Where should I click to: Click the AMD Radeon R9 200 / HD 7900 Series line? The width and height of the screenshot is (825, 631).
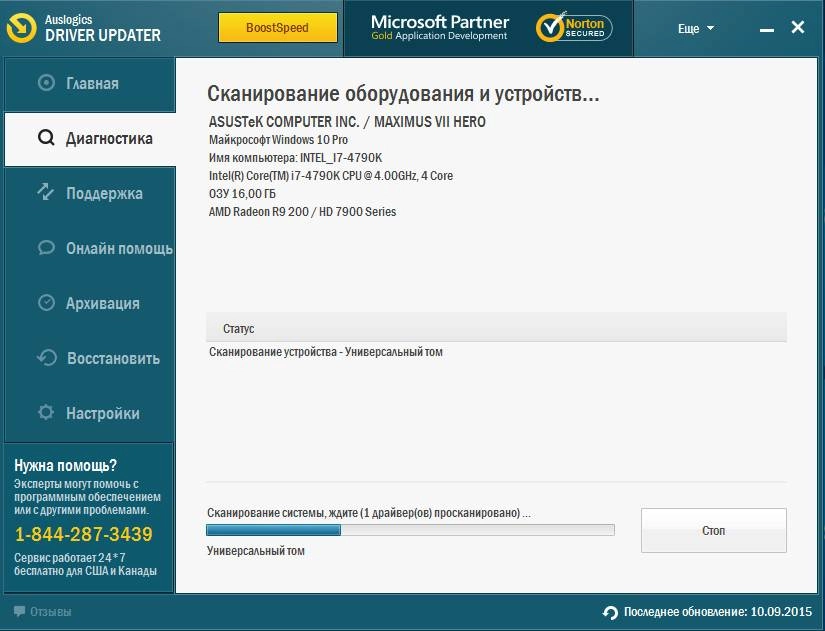[302, 212]
